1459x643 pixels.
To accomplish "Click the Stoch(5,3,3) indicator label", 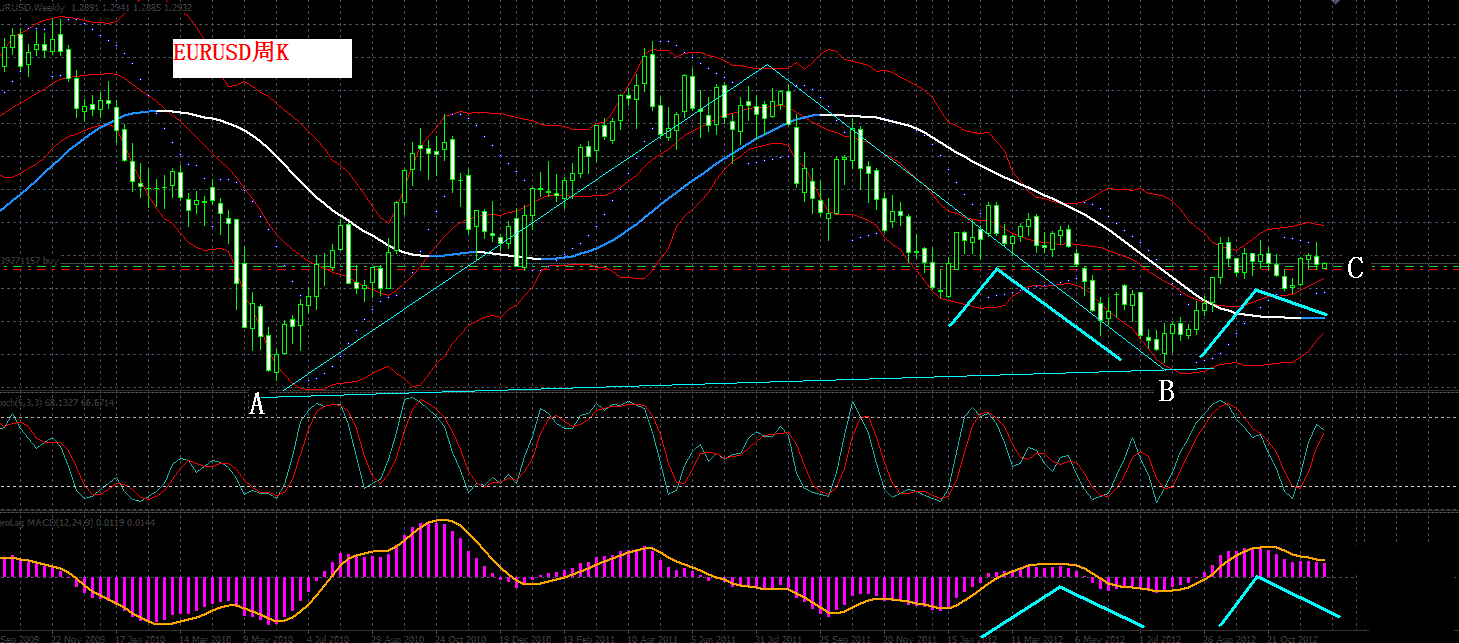I will (x=57, y=402).
